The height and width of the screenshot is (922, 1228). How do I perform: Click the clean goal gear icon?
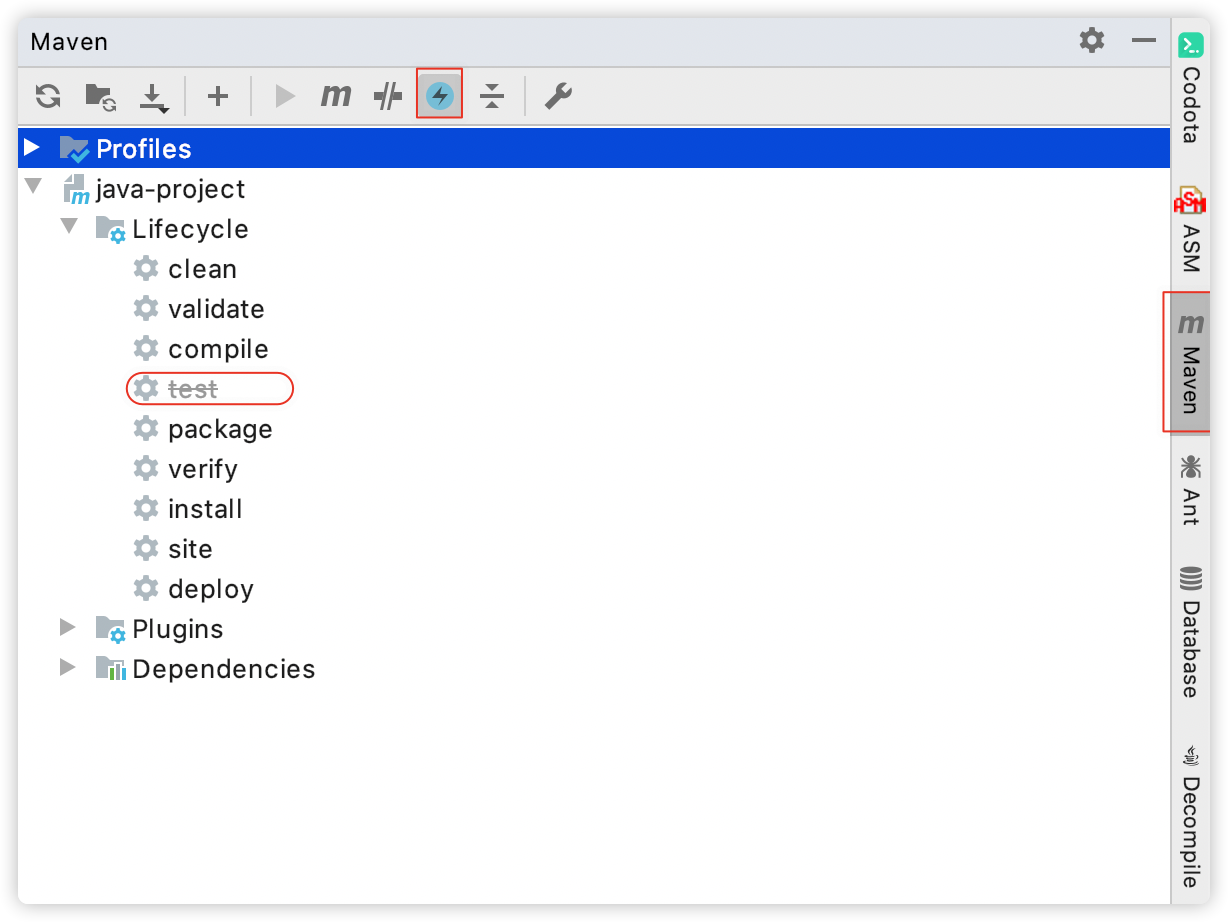point(146,268)
